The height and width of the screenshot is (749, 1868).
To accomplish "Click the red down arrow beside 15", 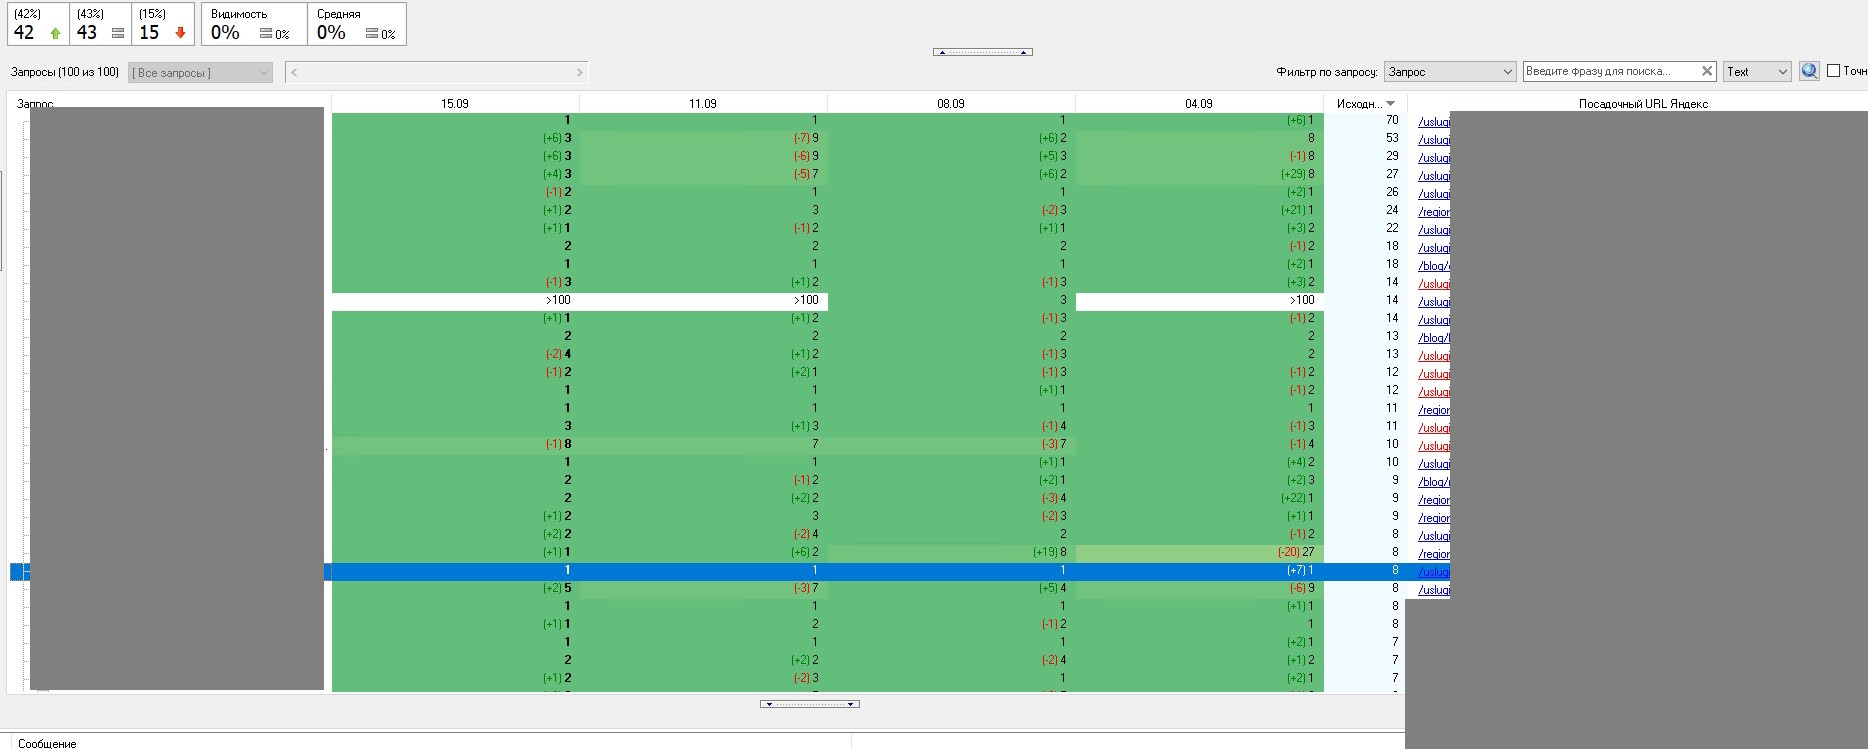I will point(180,33).
